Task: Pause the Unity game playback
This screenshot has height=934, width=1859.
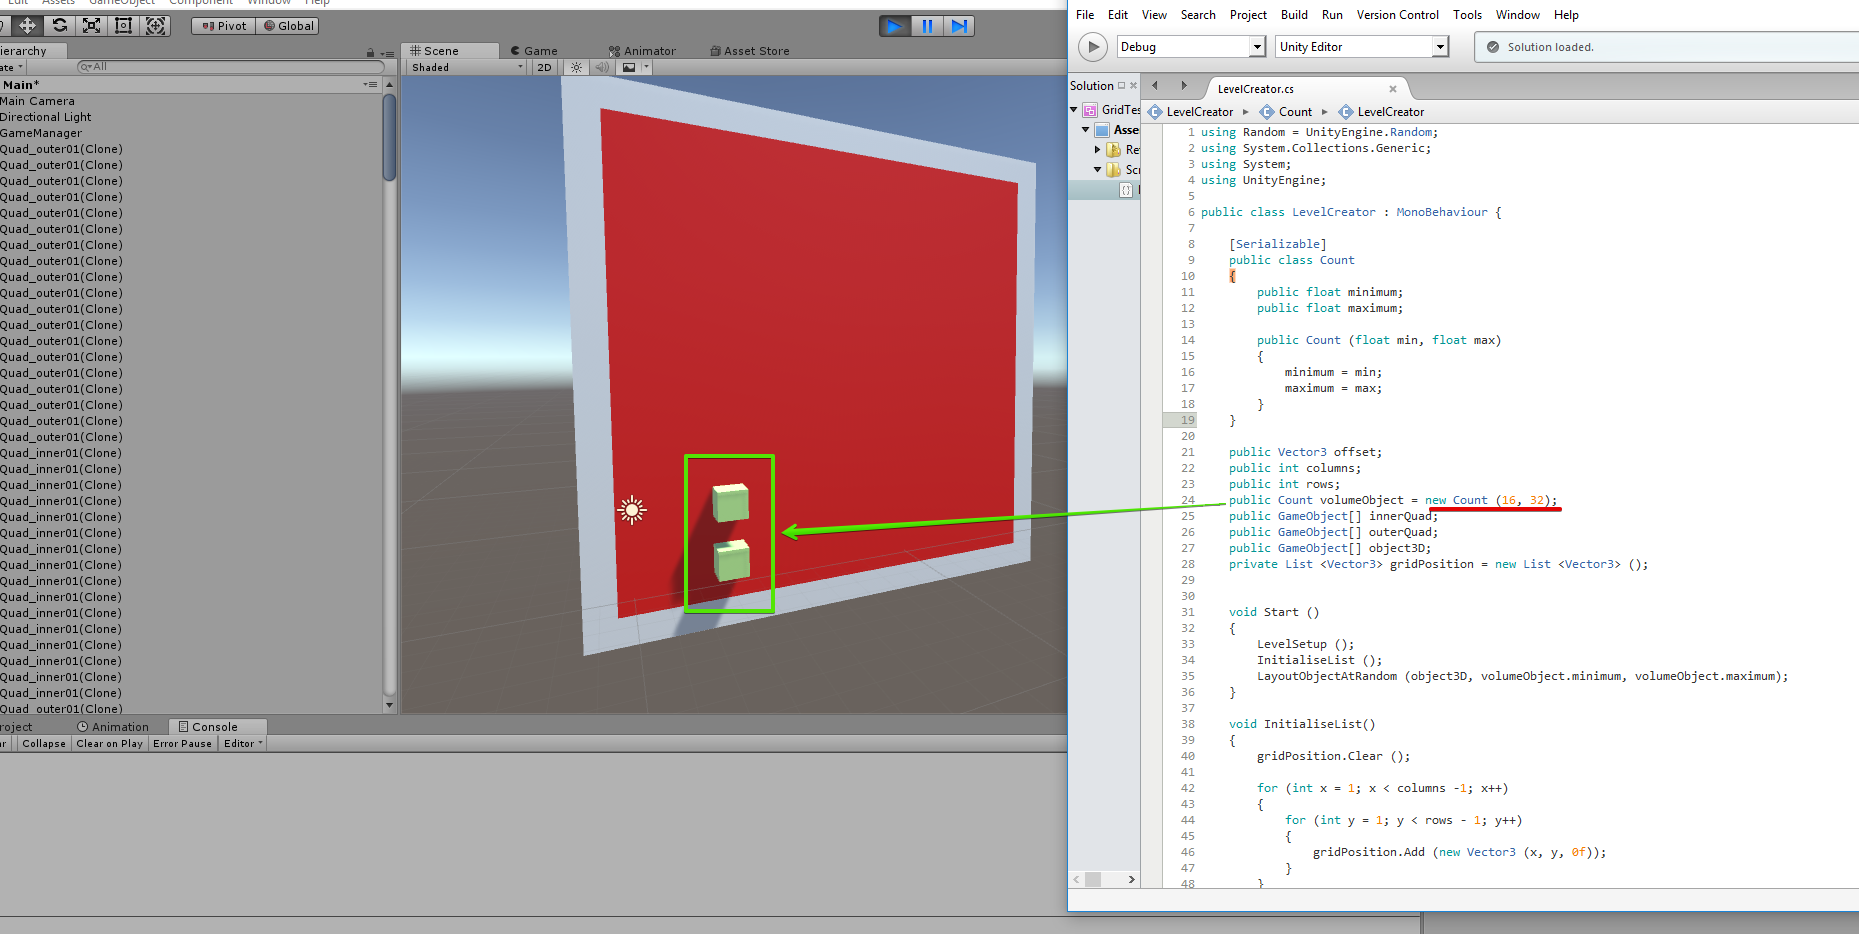Action: 927,26
